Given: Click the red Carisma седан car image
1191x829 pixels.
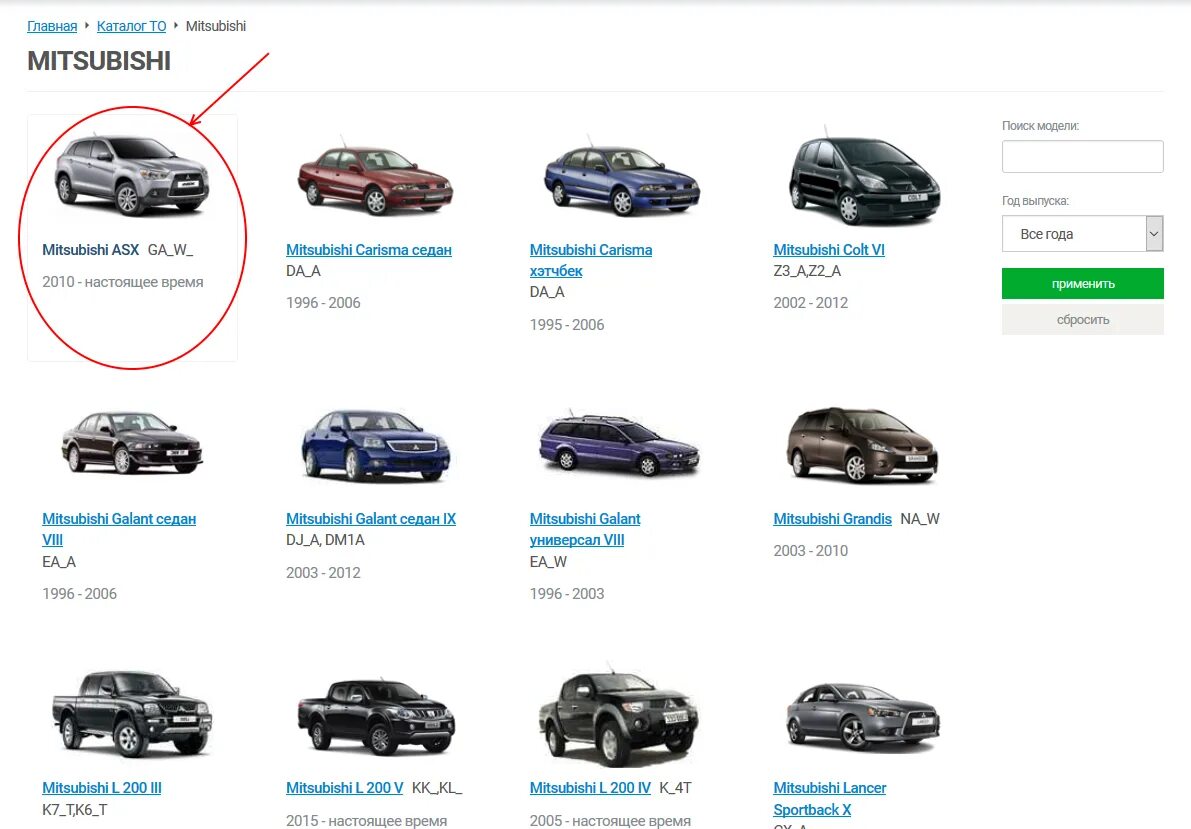Looking at the screenshot, I should (375, 176).
